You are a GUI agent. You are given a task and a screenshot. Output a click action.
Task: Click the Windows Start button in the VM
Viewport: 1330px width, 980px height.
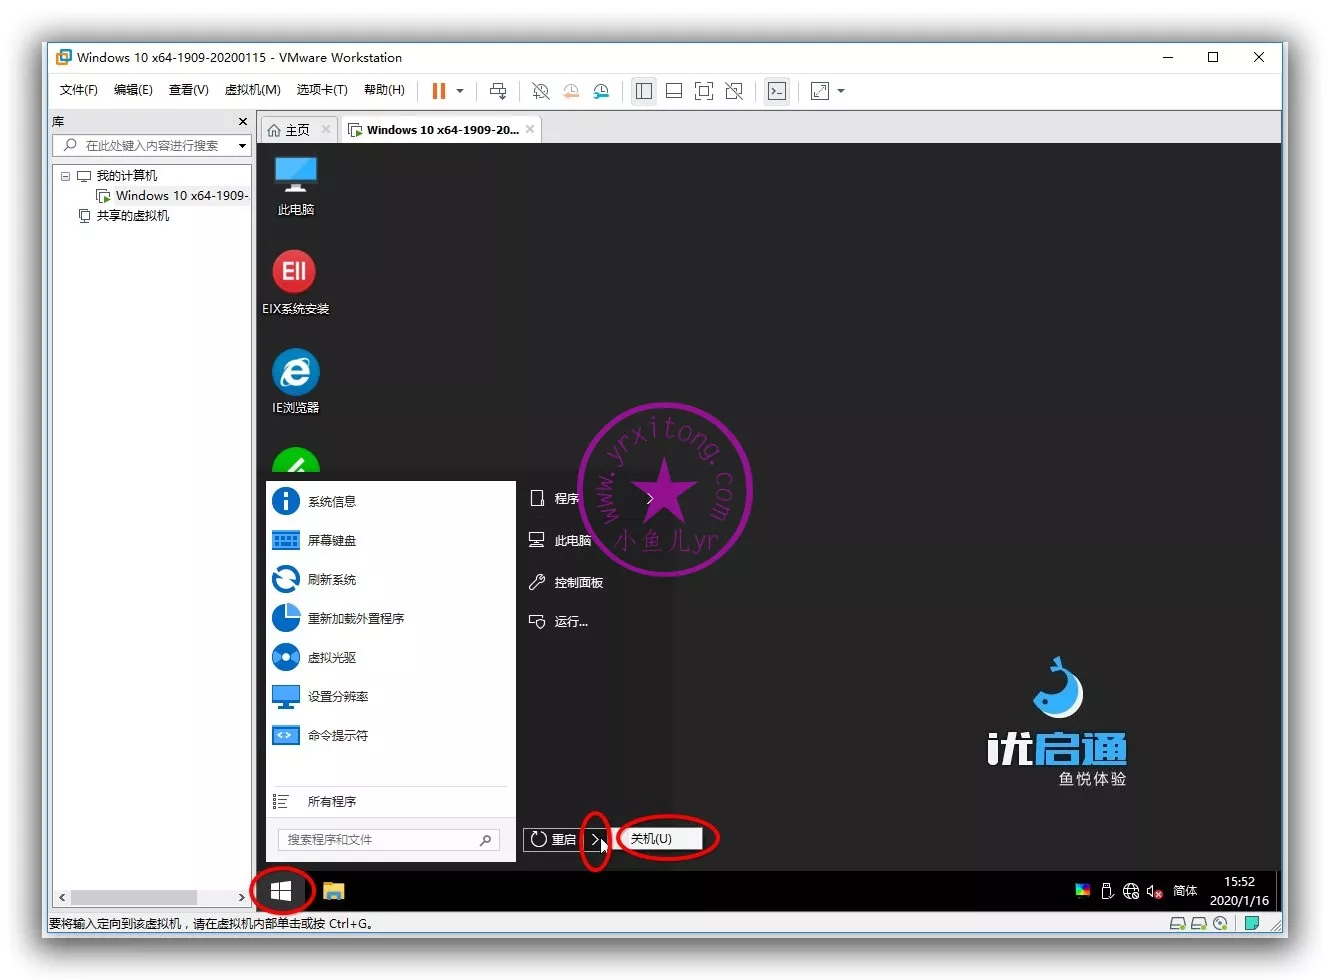pyautogui.click(x=281, y=890)
